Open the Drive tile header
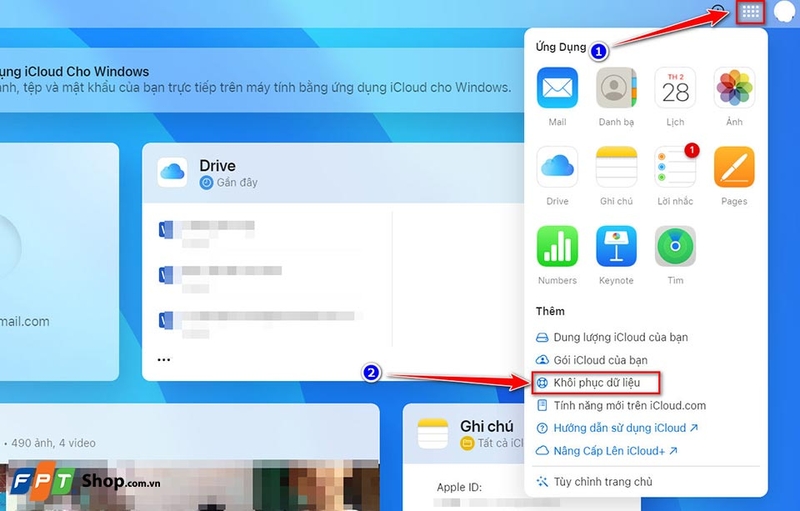 333,173
